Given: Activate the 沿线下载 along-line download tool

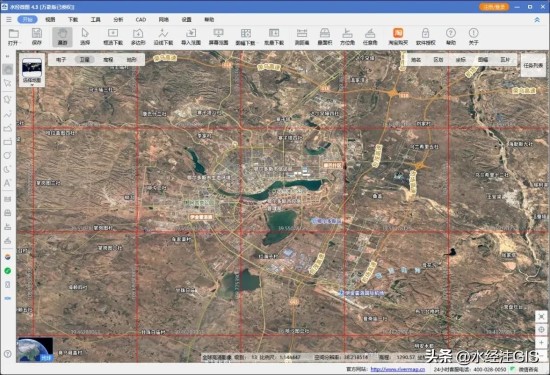Looking at the screenshot, I should click(x=163, y=37).
